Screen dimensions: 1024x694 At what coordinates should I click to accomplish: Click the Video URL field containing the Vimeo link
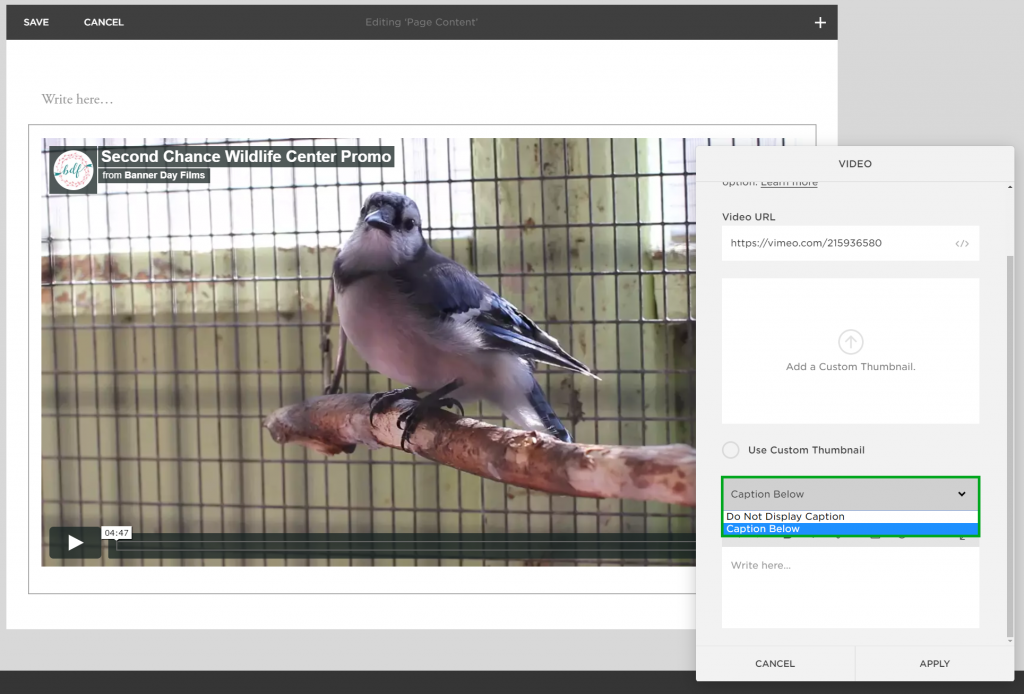pyautogui.click(x=830, y=243)
